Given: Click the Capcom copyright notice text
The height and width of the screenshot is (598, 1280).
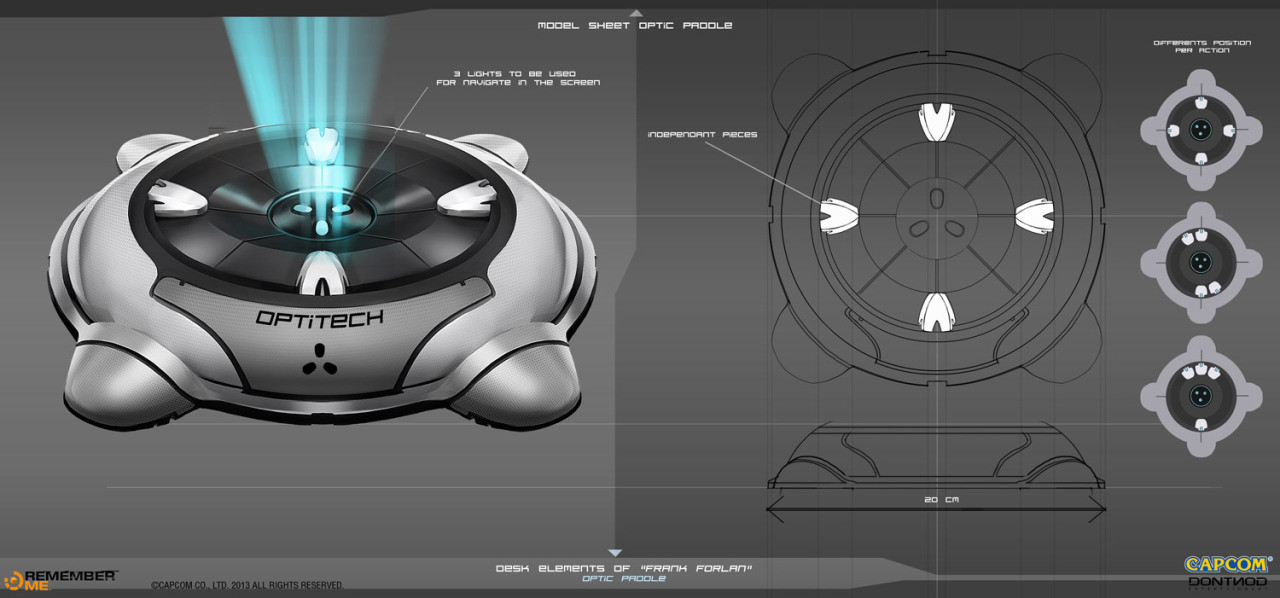Looking at the screenshot, I should [247, 585].
